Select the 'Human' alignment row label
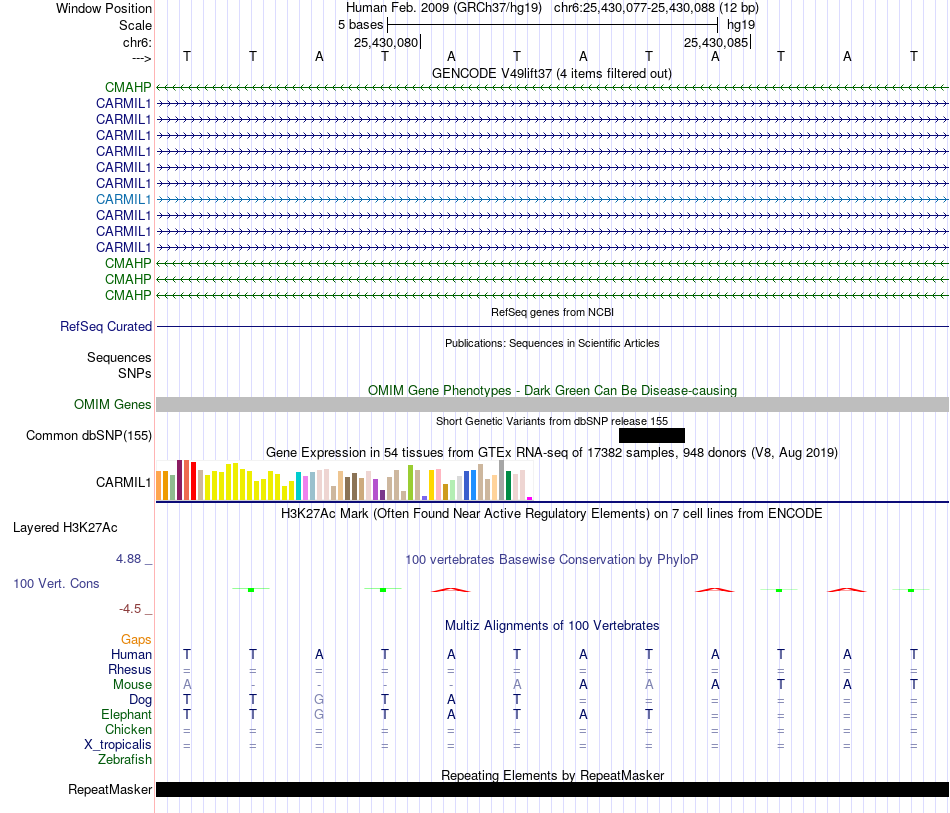The width and height of the screenshot is (950, 813). pos(131,654)
